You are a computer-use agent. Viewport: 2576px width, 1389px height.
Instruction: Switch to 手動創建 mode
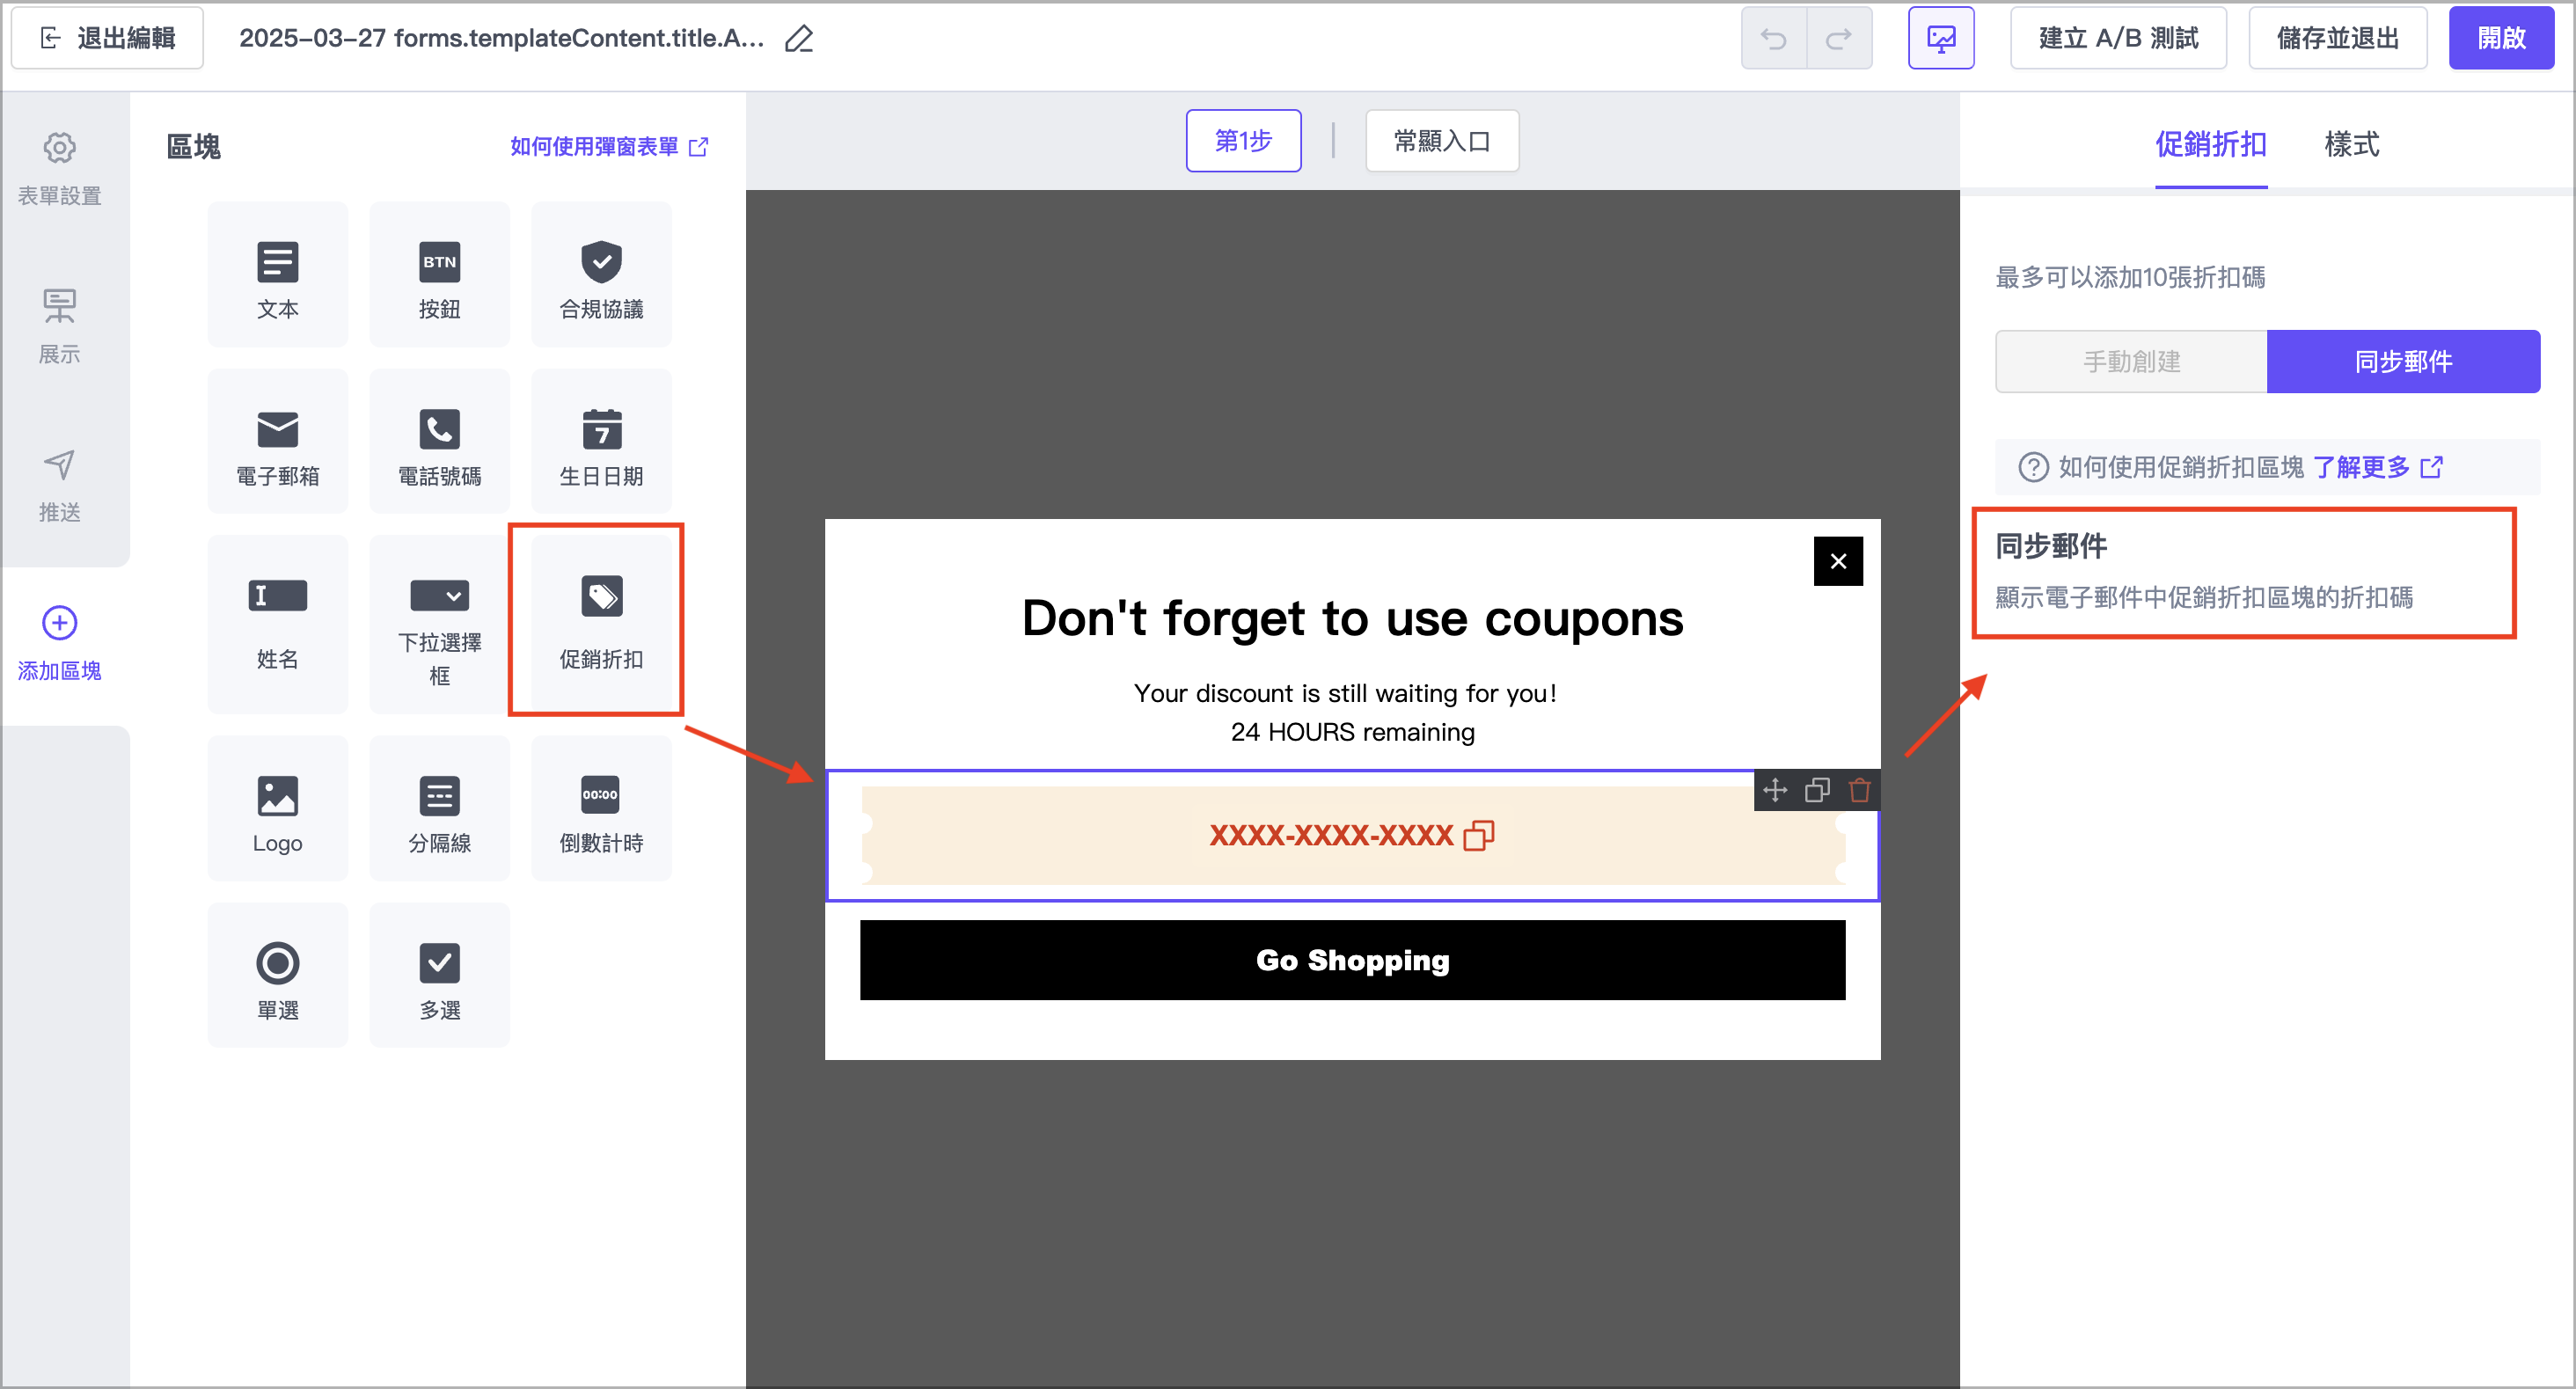click(x=2131, y=361)
